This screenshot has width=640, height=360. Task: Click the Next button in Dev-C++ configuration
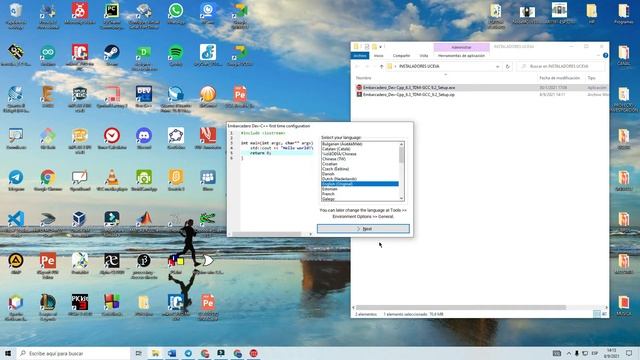click(363, 229)
